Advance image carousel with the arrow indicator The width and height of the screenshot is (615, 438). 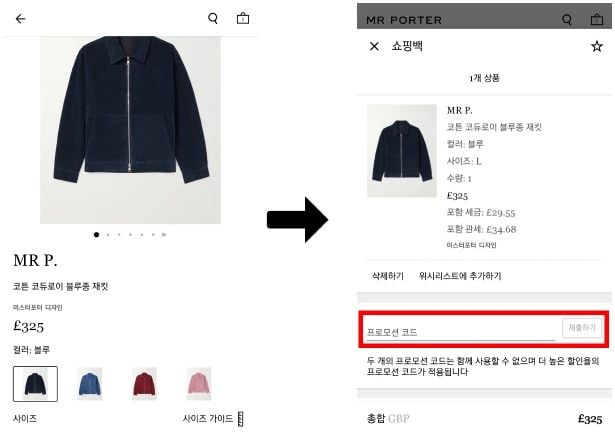pyautogui.click(x=164, y=234)
